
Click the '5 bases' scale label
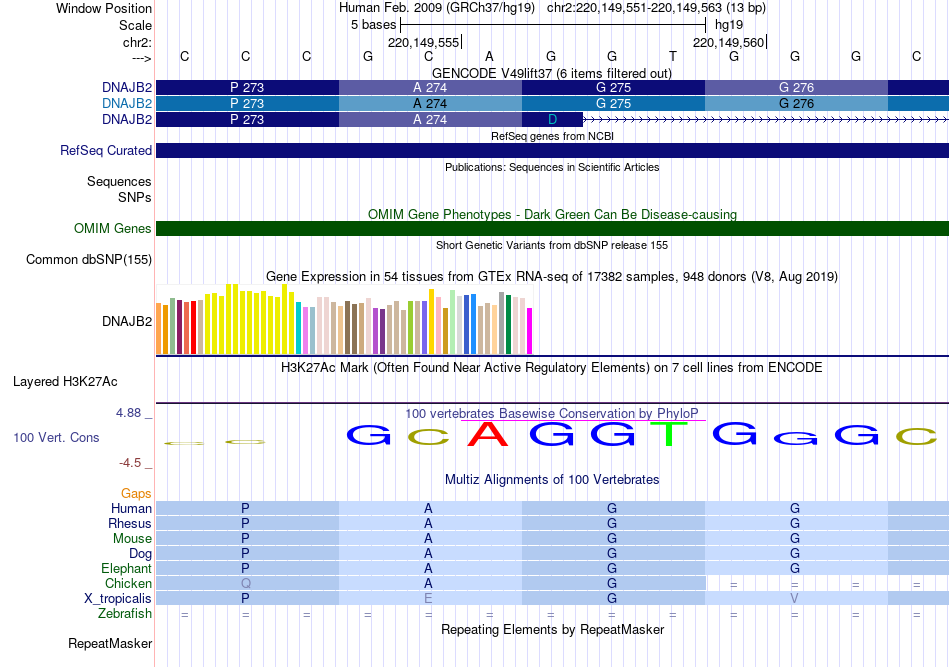pos(373,25)
